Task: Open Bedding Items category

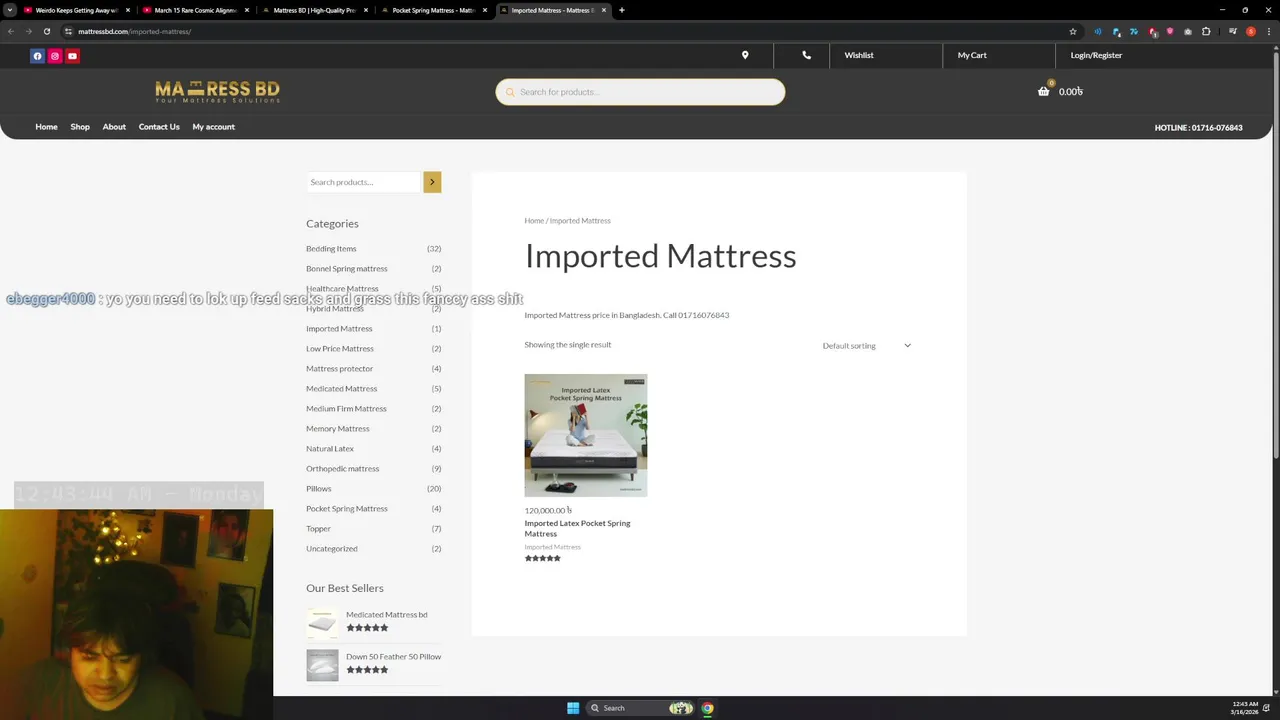Action: coord(331,248)
